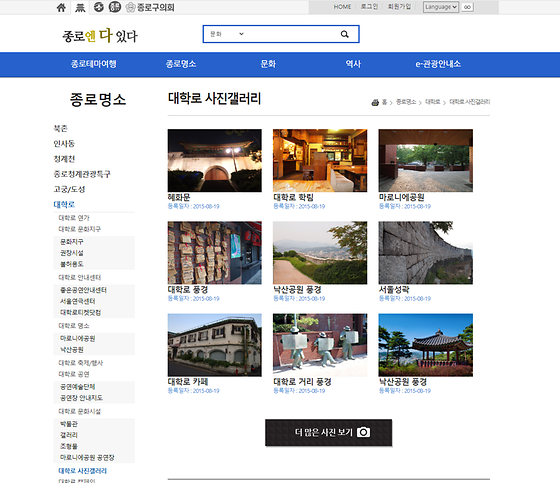Screen dimensions: 560x483
Task: Open the 문화 main menu item
Action: pyautogui.click(x=268, y=64)
